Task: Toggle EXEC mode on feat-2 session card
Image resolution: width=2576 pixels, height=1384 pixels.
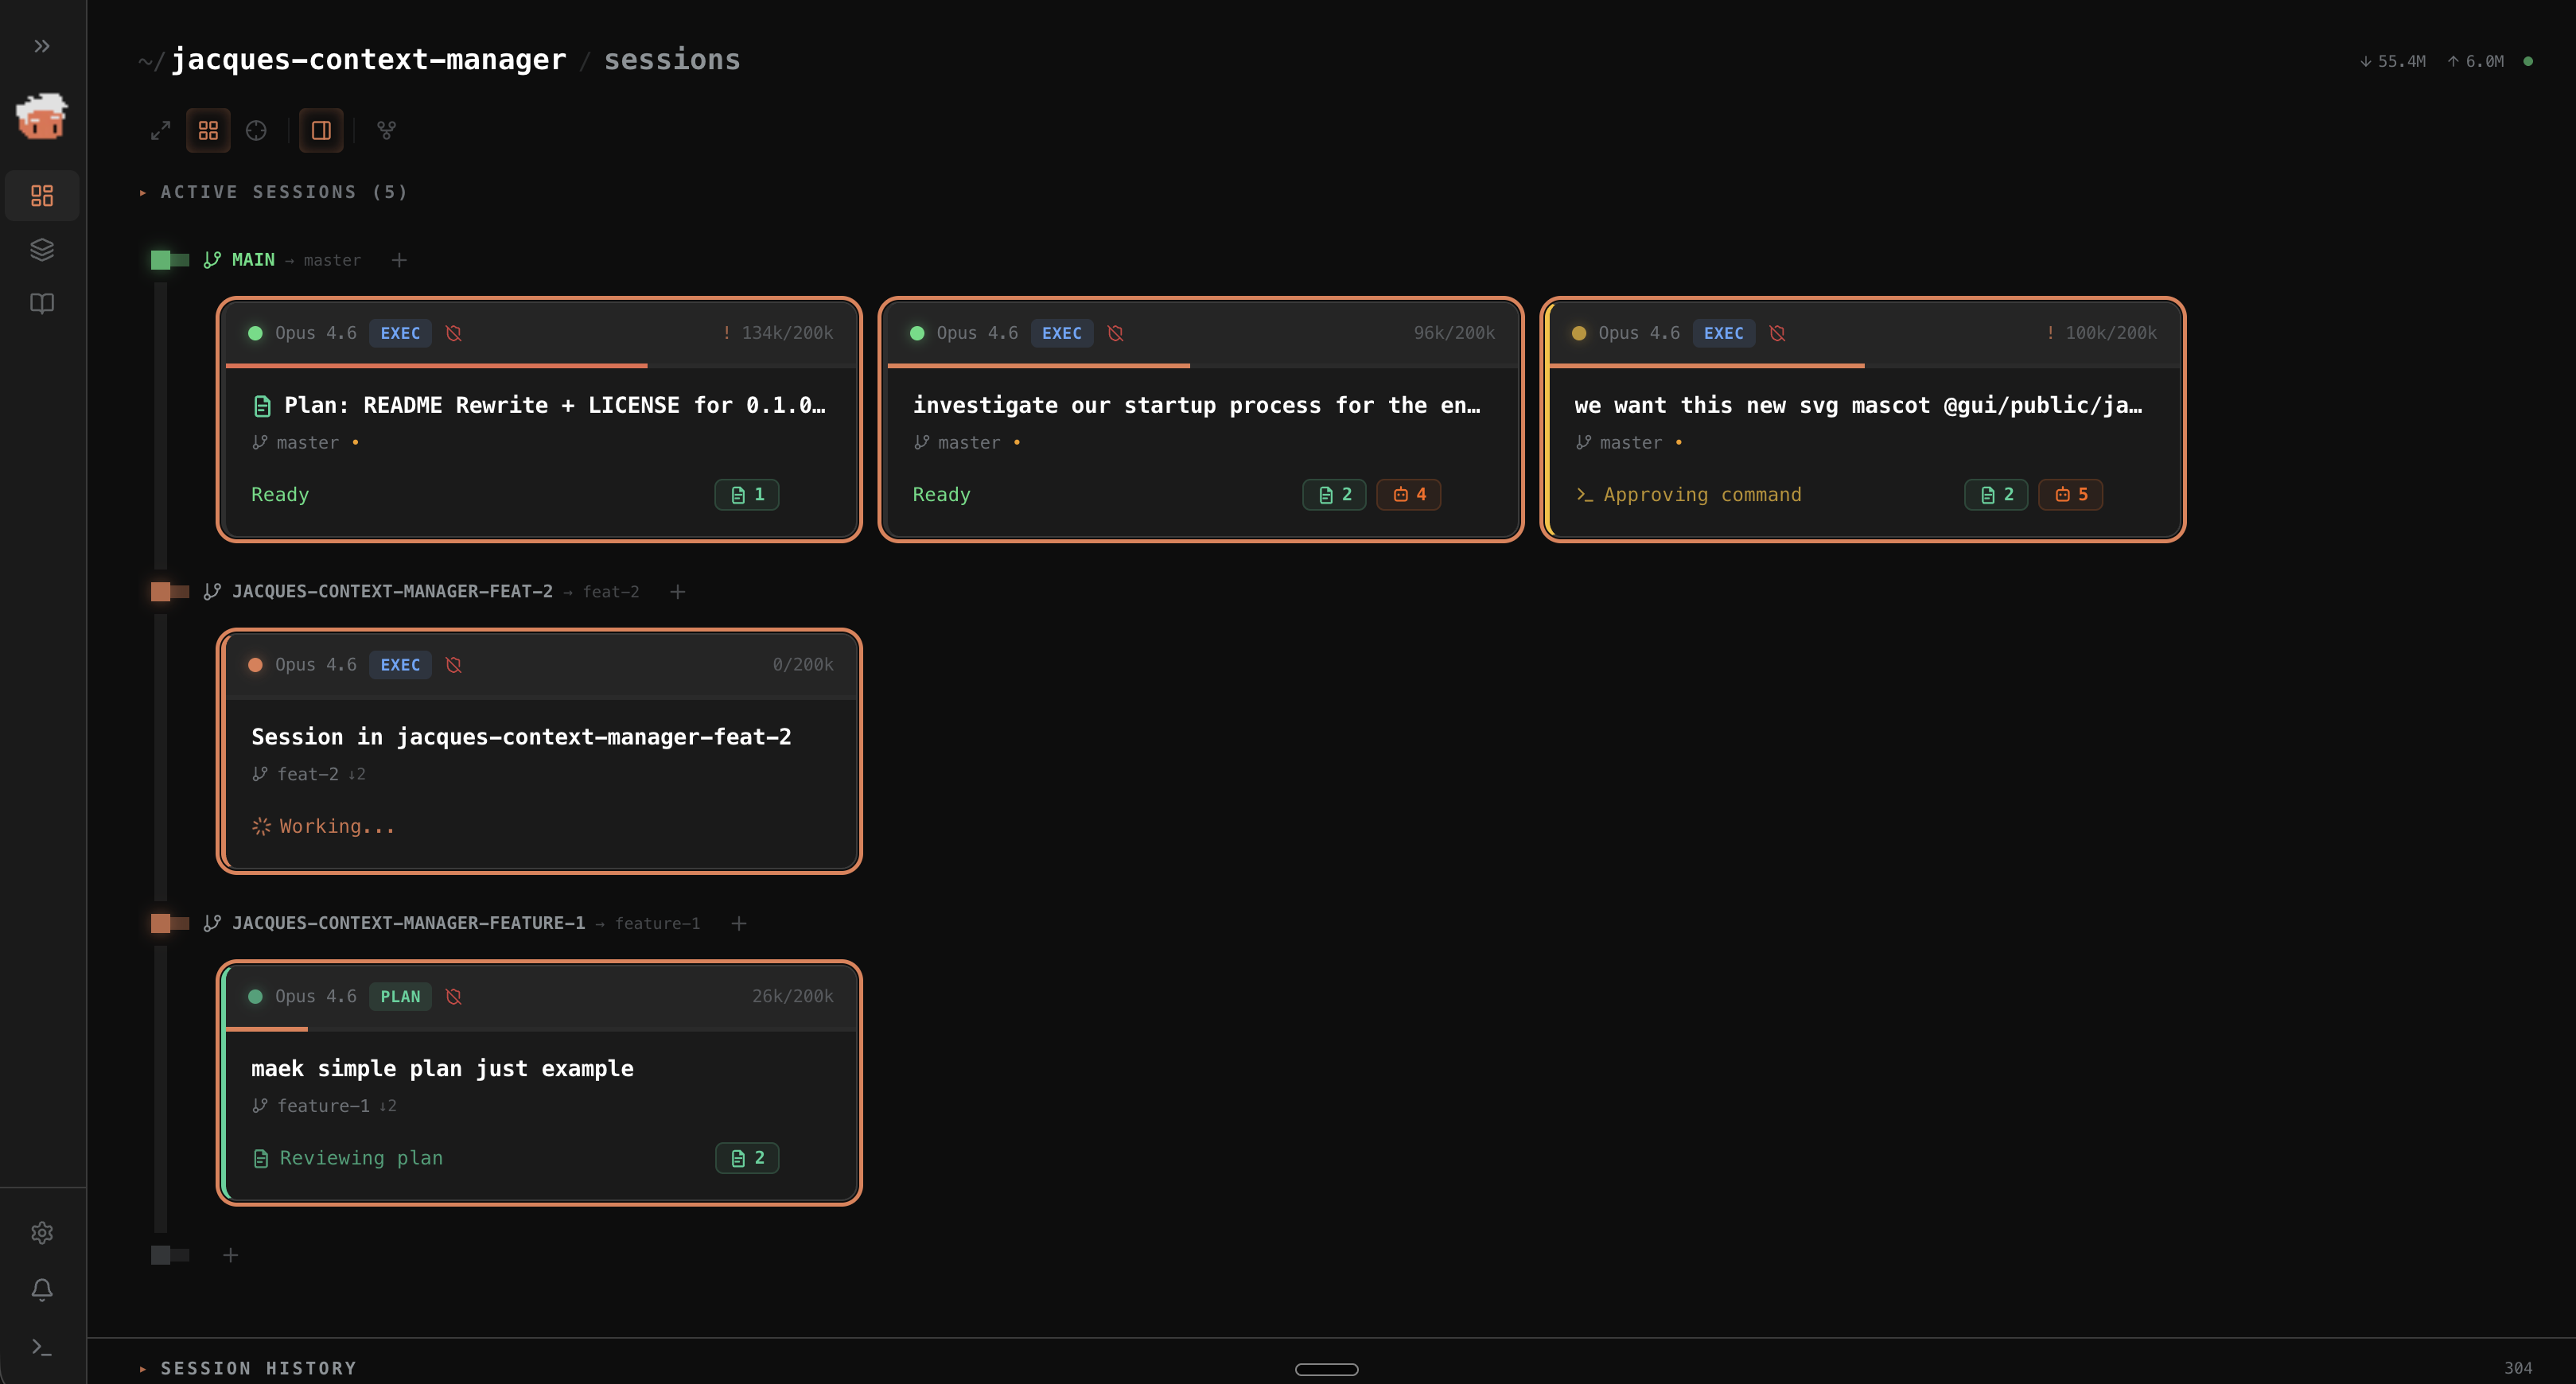Action: tap(400, 665)
